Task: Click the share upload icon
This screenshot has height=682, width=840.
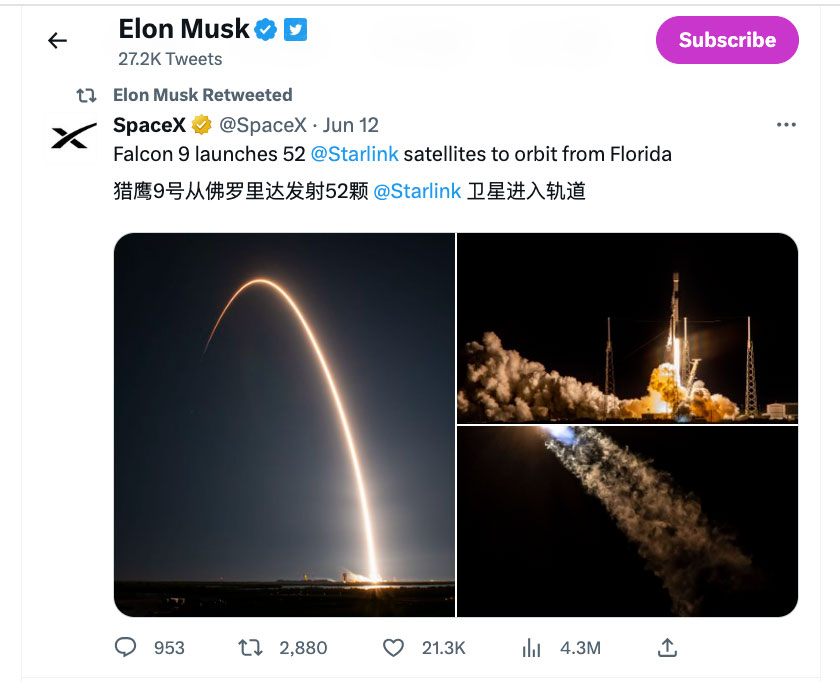Action: tap(668, 648)
